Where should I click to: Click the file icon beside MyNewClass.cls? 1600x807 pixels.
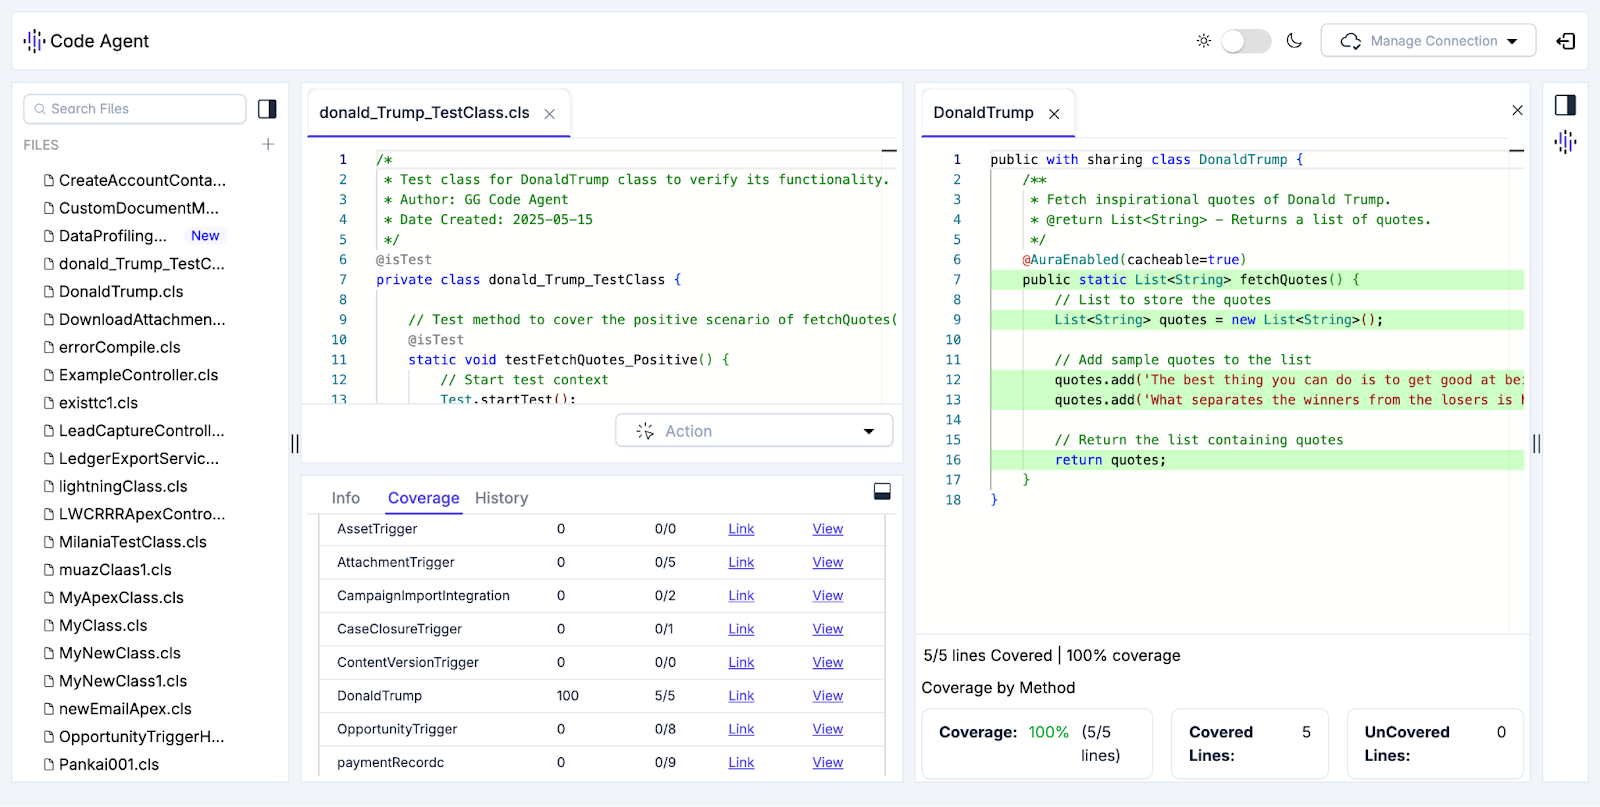[49, 653]
